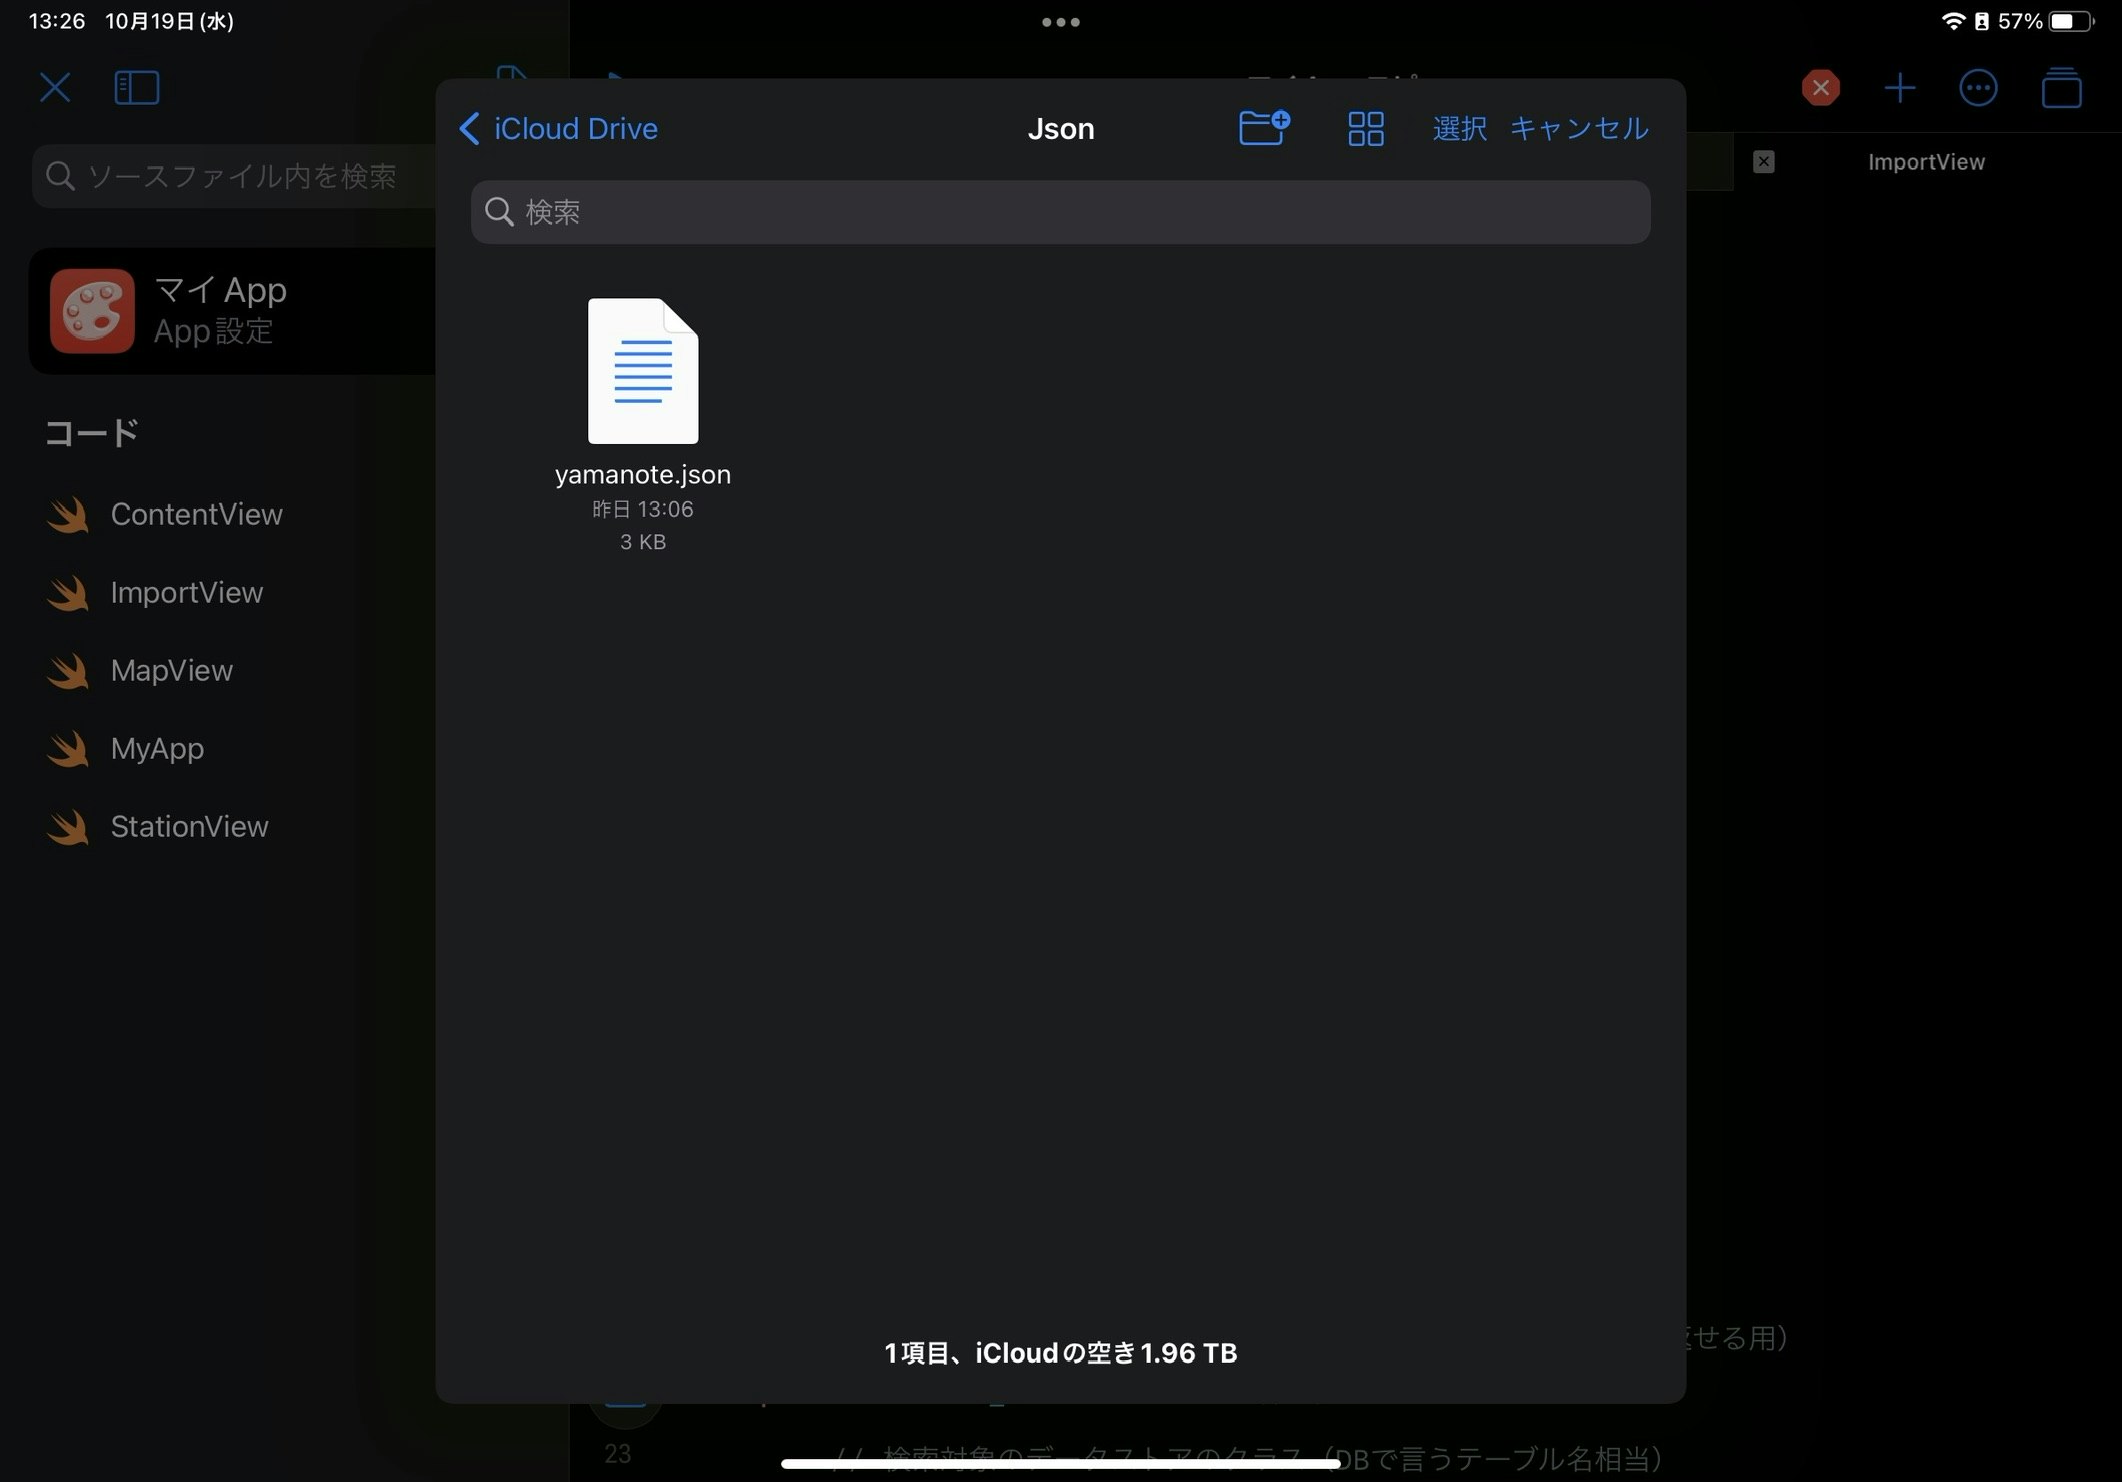Create a new folder in Json directory
Image resolution: width=2122 pixels, height=1482 pixels.
pyautogui.click(x=1264, y=128)
